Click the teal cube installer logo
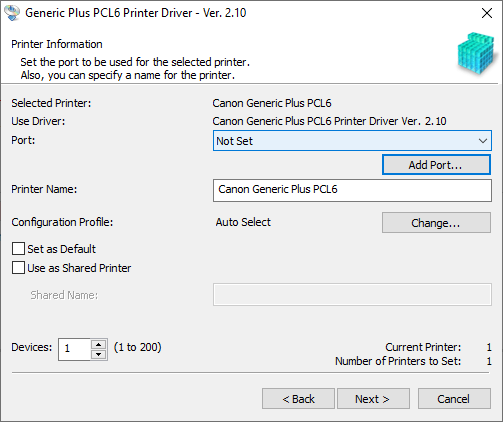 [476, 53]
